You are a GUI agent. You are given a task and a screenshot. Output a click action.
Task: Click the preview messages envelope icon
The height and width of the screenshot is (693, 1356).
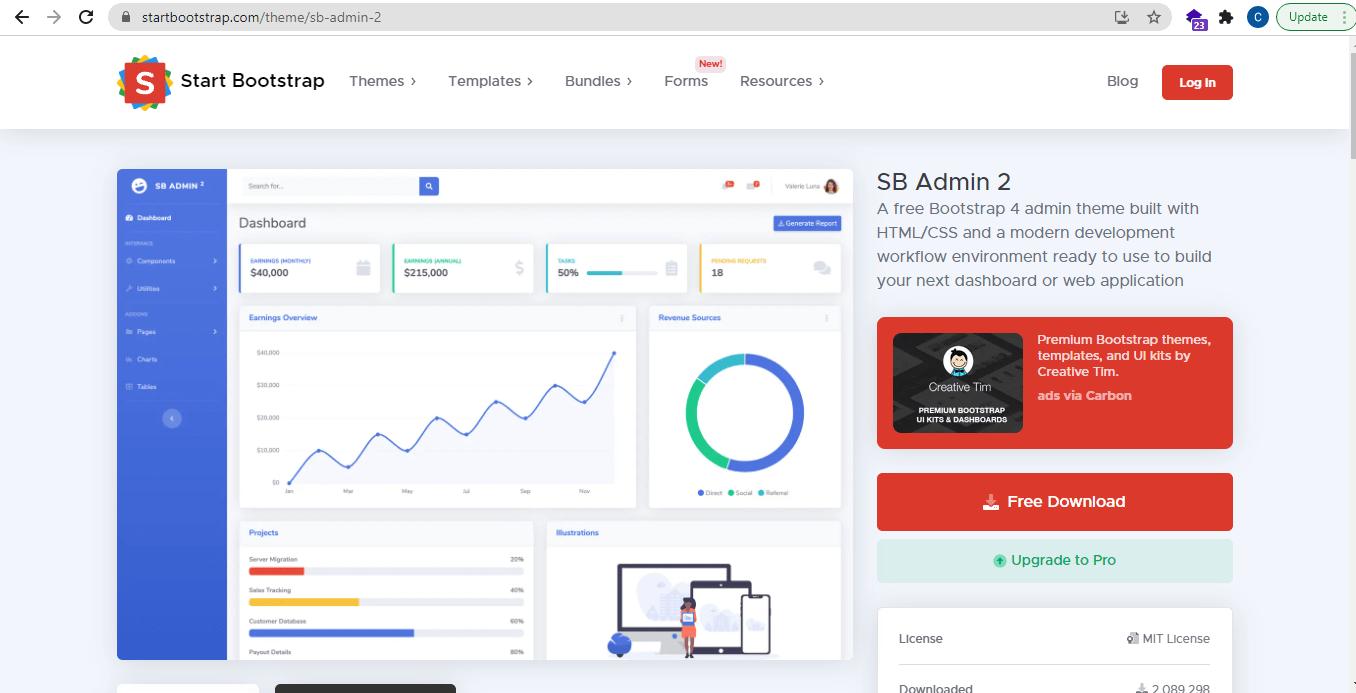[753, 185]
